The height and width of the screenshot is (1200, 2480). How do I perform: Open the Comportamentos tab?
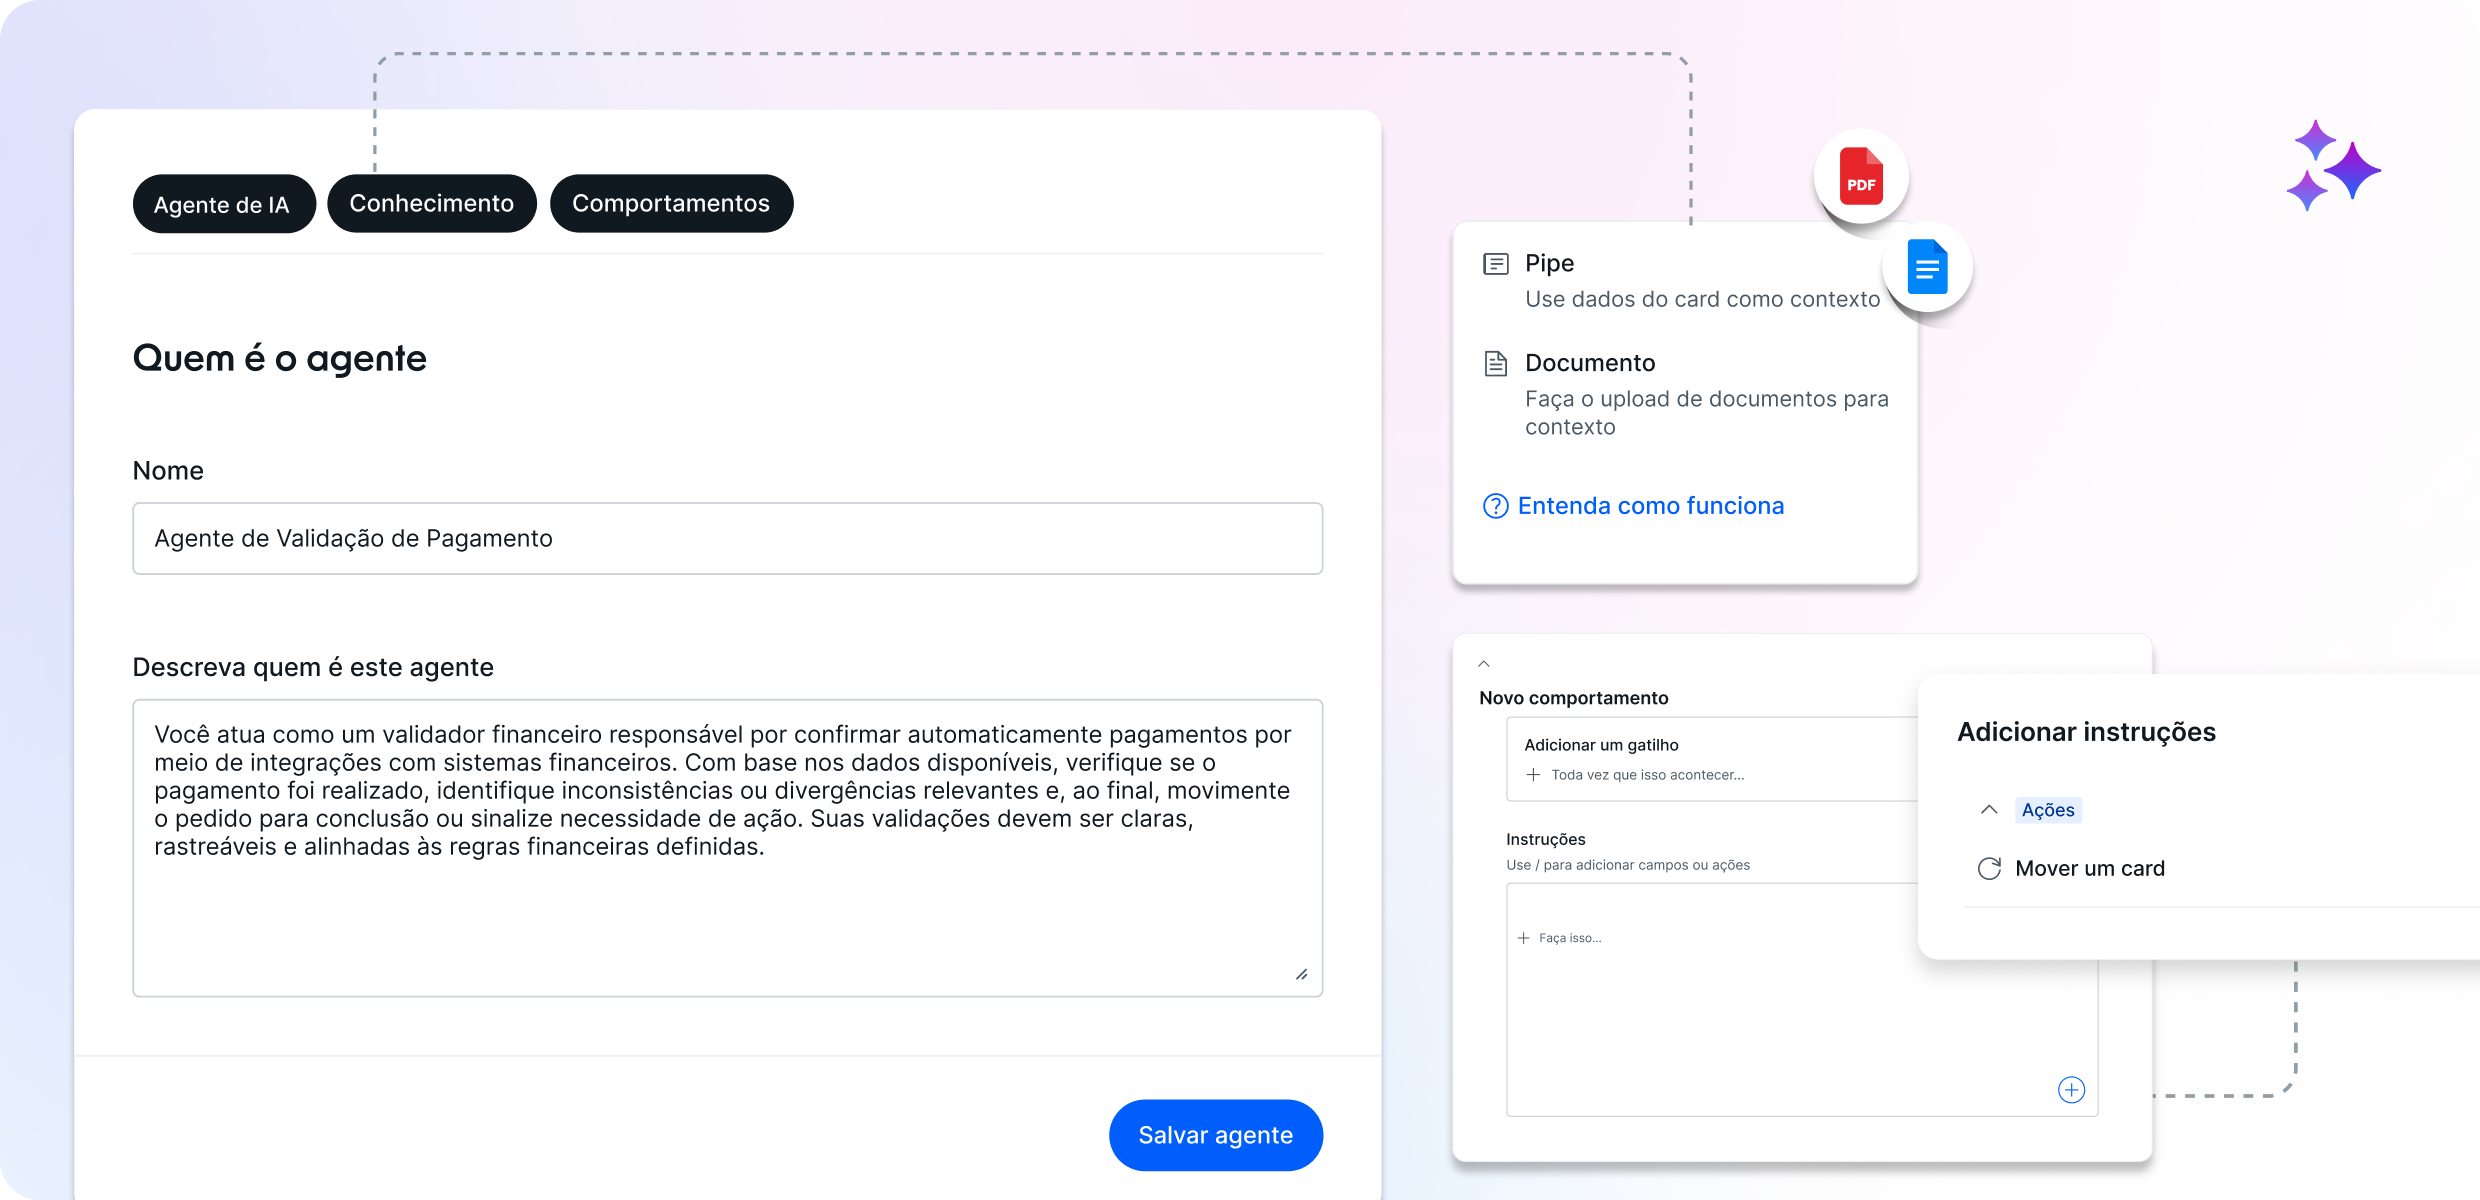point(671,204)
